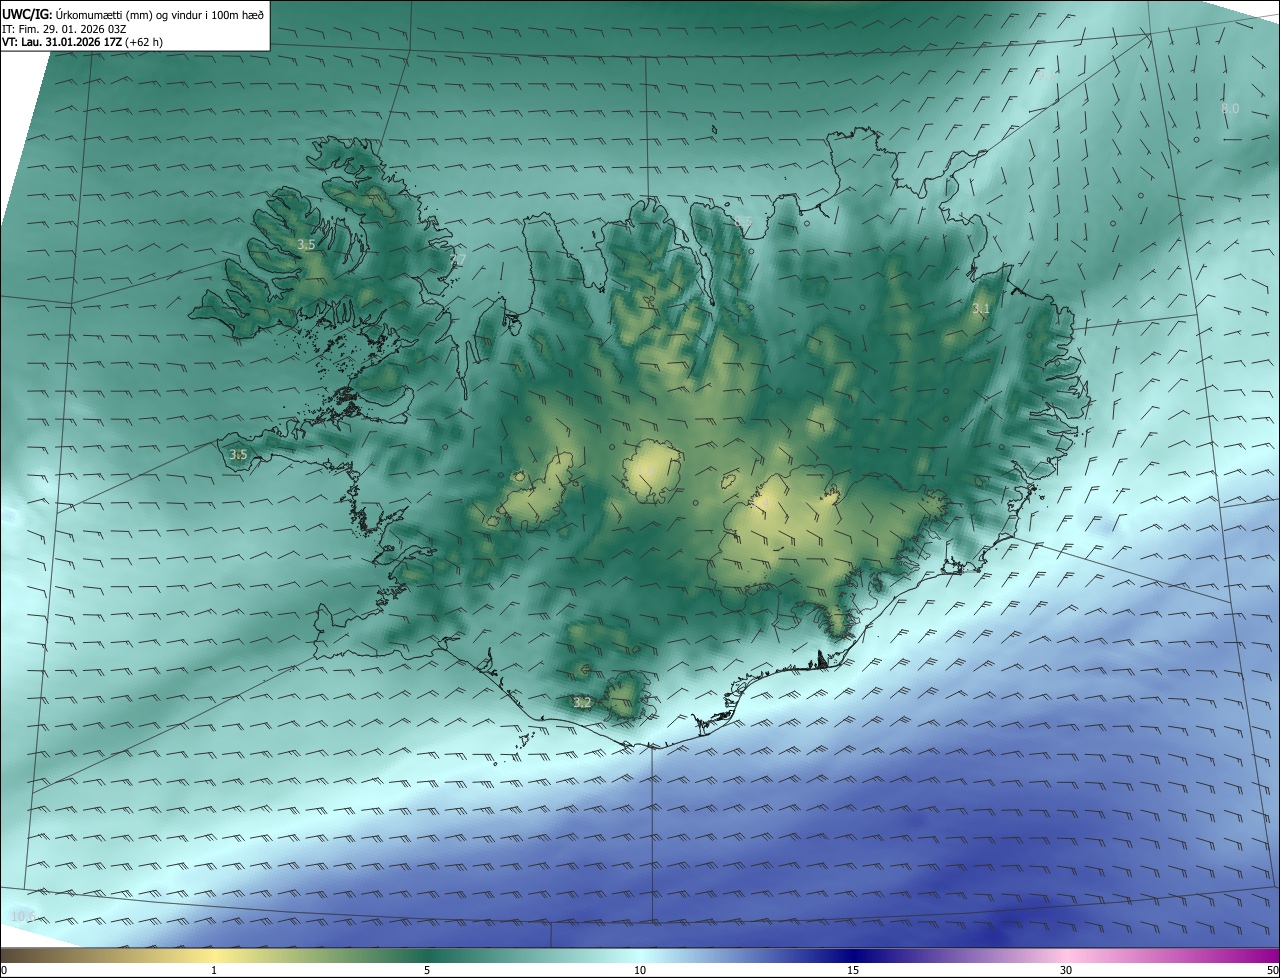Click the '3.2' value near the south coast
This screenshot has width=1280, height=978.
click(582, 703)
